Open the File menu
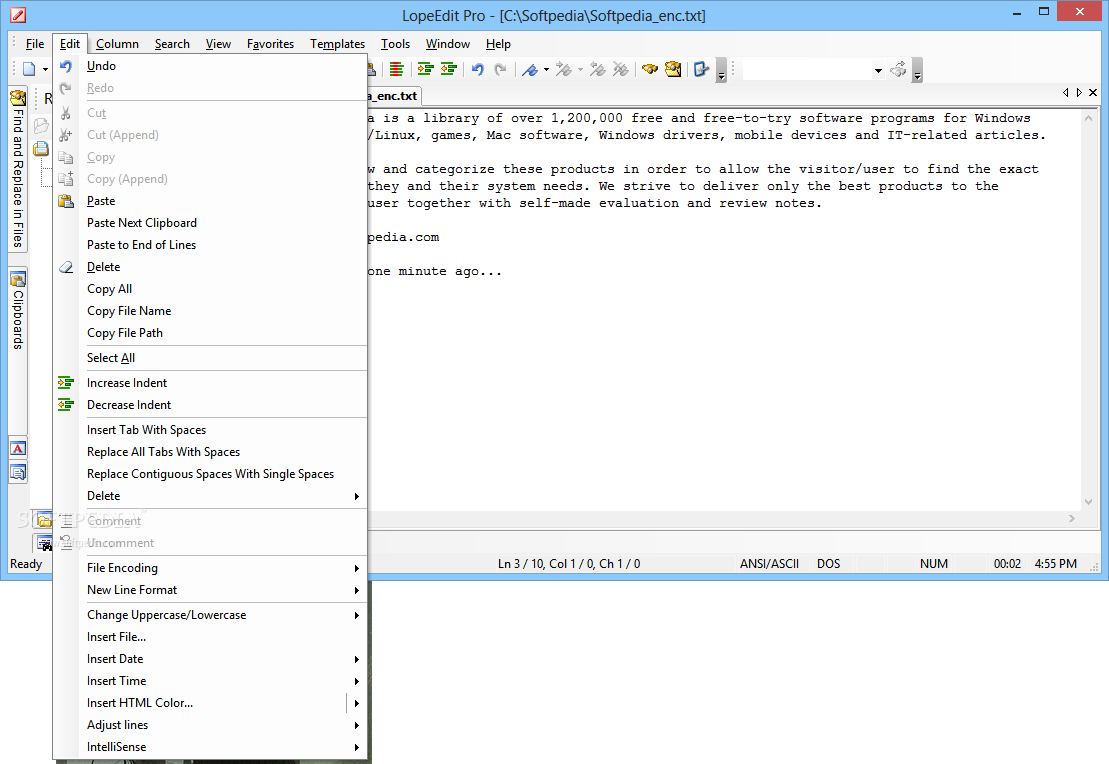The width and height of the screenshot is (1109, 764). [x=35, y=44]
